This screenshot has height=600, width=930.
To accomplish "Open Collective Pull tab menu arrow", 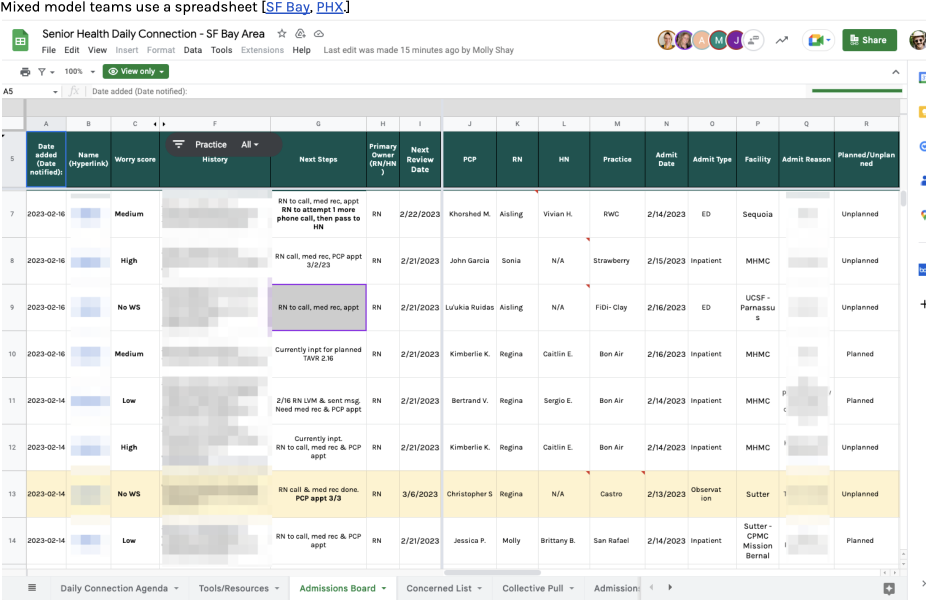I will pos(572,588).
